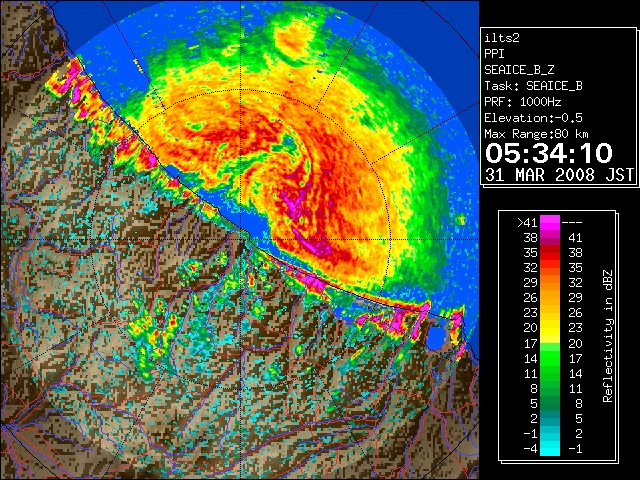Click the 'ilts2' label in the info box
This screenshot has height=480, width=640.
point(502,38)
